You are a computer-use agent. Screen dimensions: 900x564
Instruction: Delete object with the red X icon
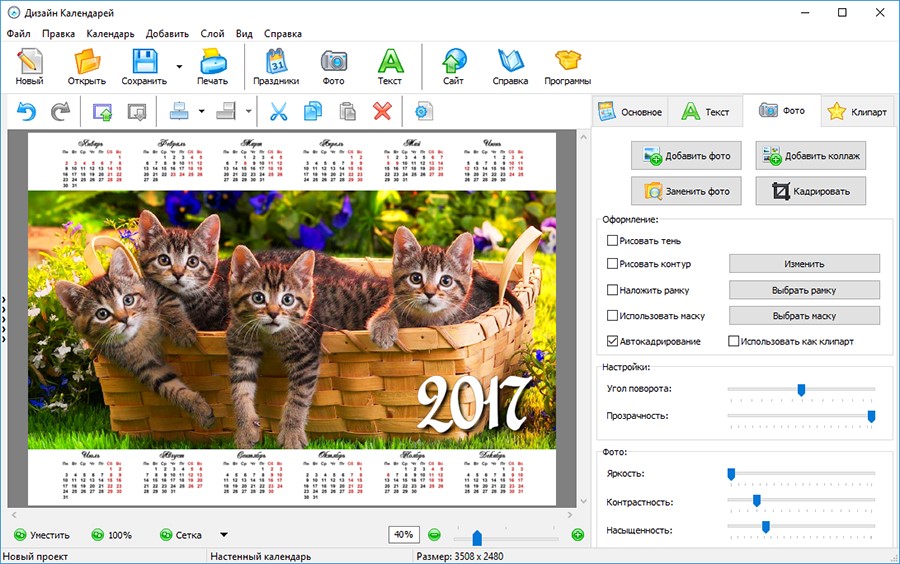point(382,111)
